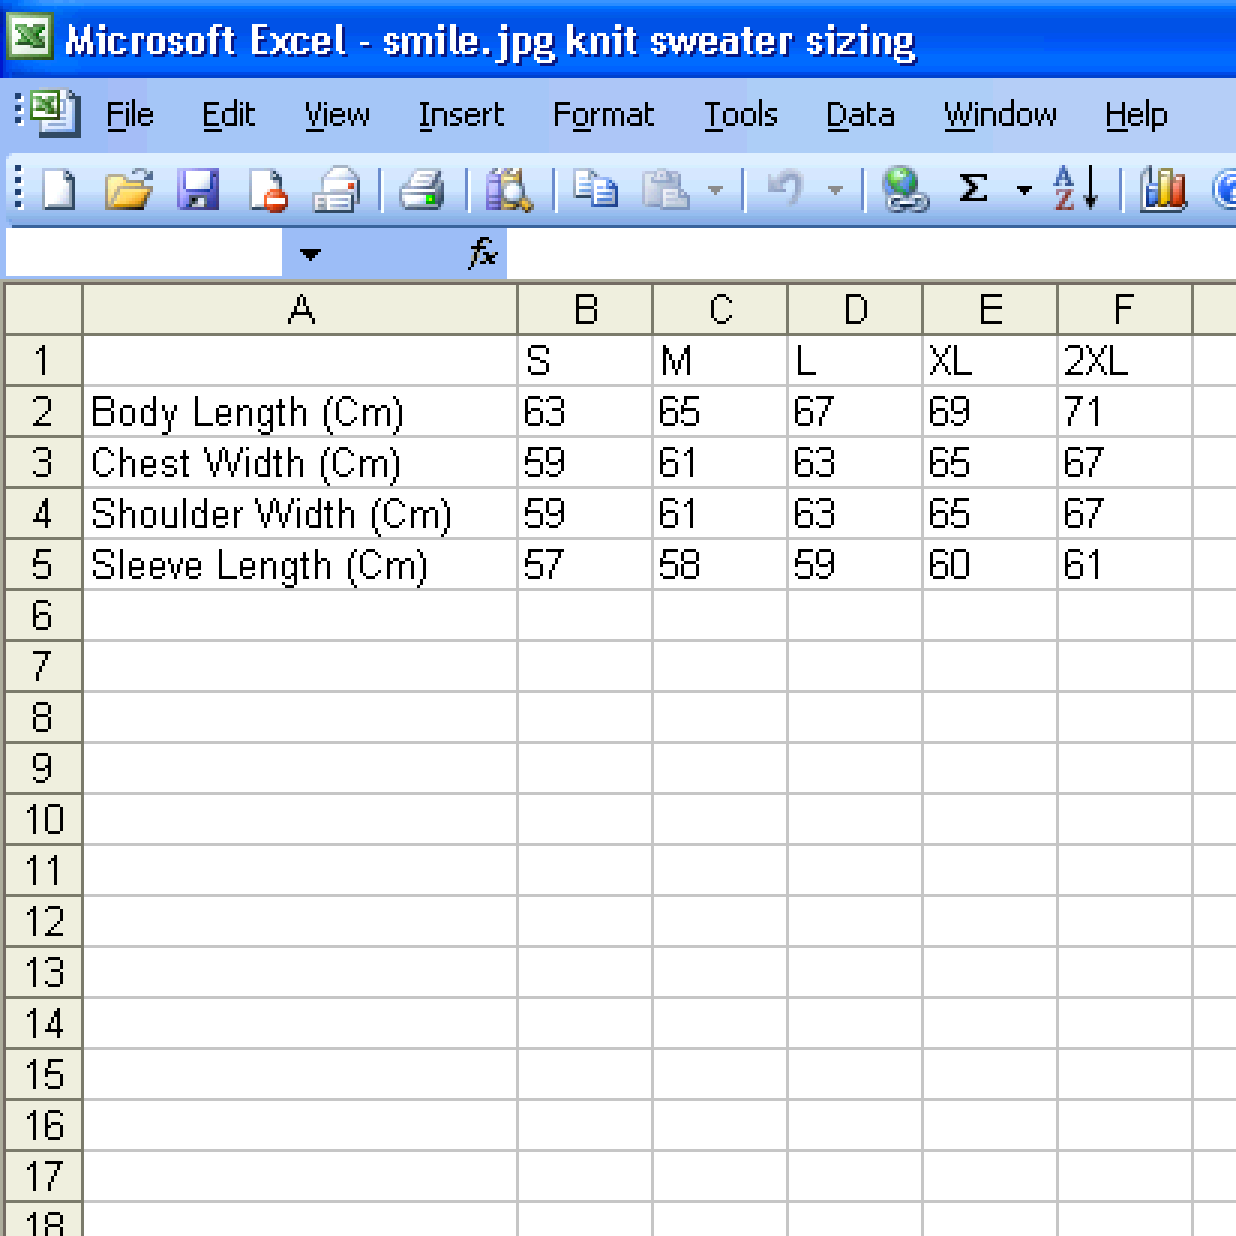Click the Copy icon in the toolbar
Screen dimensions: 1236x1236
[596, 189]
